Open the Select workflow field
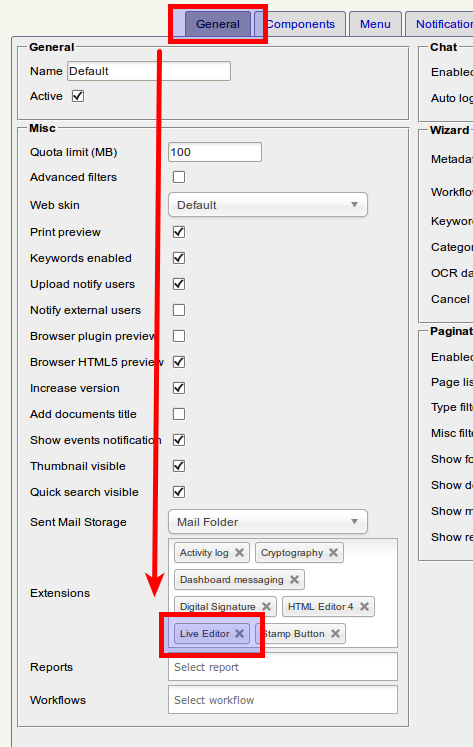473x747 pixels. (283, 700)
